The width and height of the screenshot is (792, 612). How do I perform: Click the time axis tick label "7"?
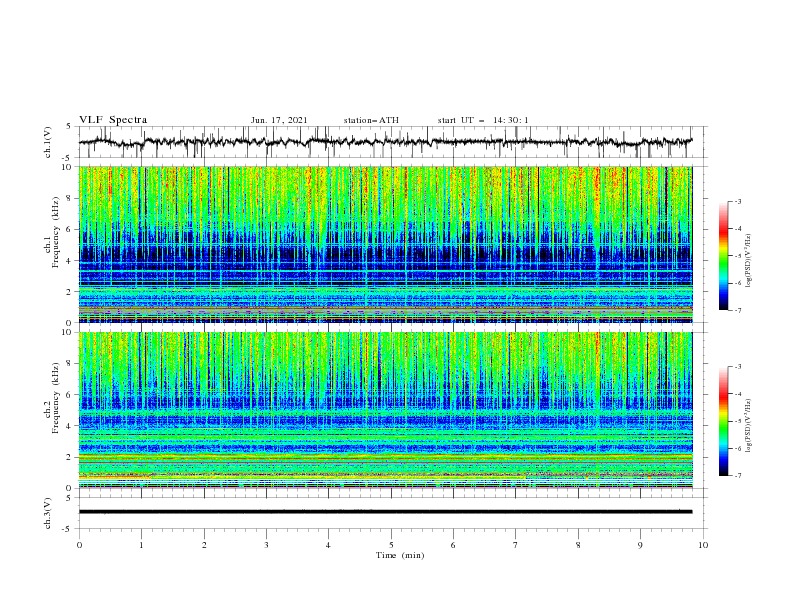[x=516, y=545]
